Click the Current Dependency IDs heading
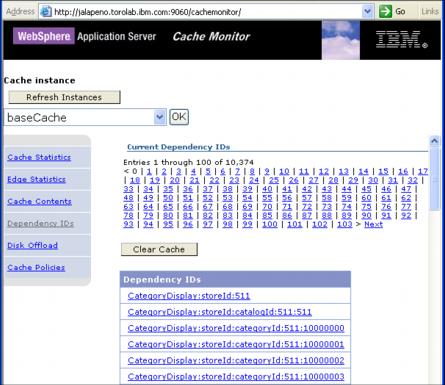 [179, 147]
